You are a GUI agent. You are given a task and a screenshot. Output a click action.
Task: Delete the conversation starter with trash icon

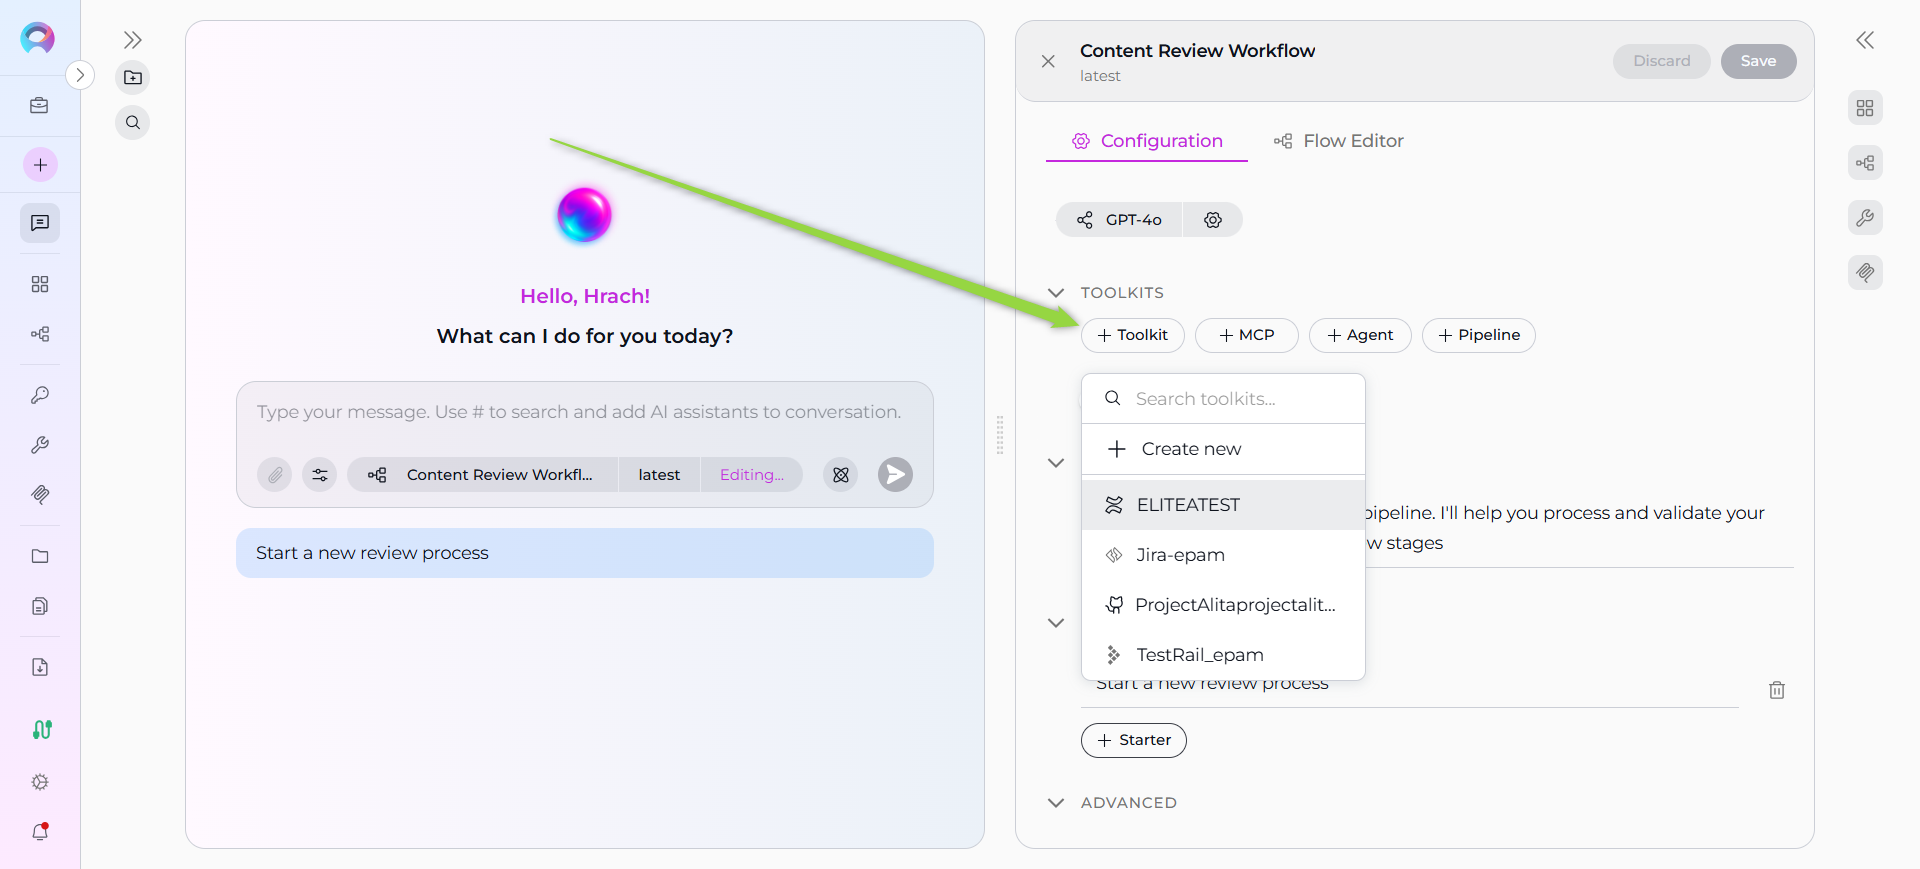(1776, 690)
